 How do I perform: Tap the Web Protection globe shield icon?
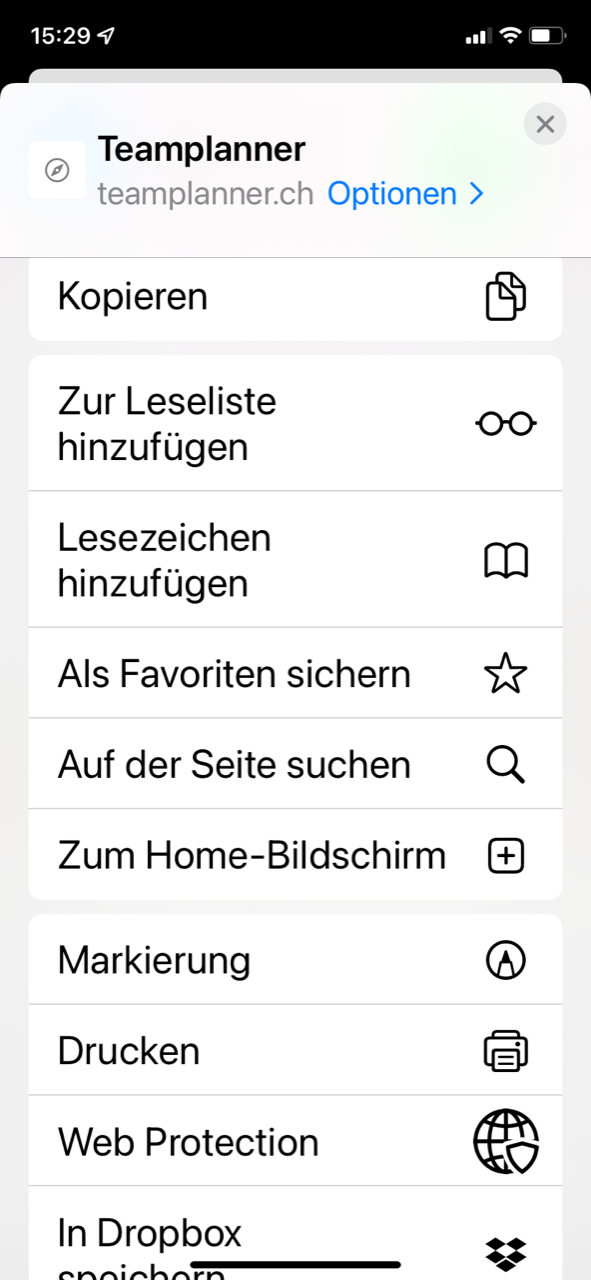click(506, 1142)
